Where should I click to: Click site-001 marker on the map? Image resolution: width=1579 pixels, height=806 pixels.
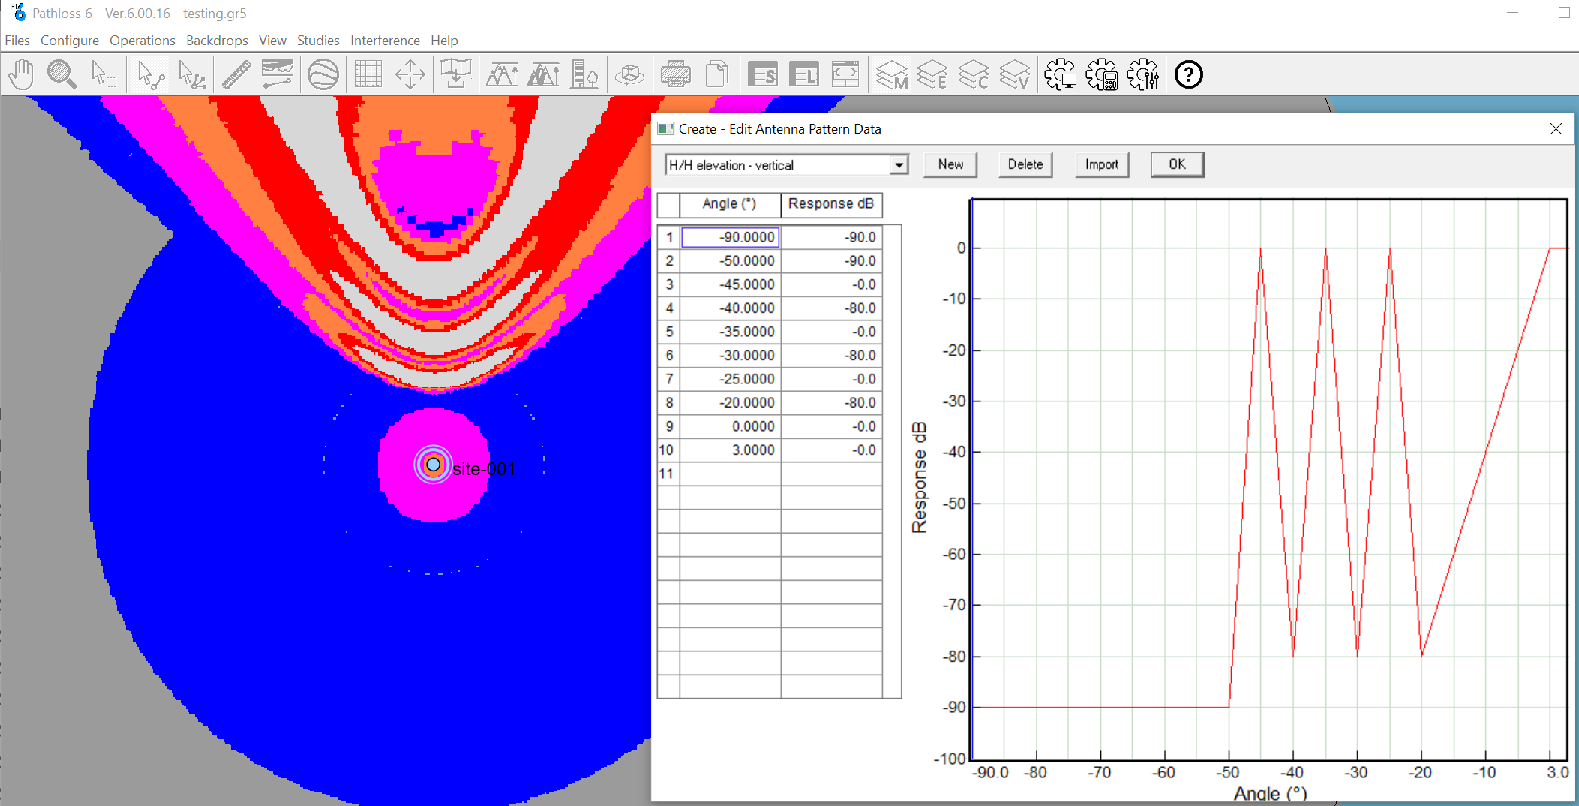click(x=433, y=465)
